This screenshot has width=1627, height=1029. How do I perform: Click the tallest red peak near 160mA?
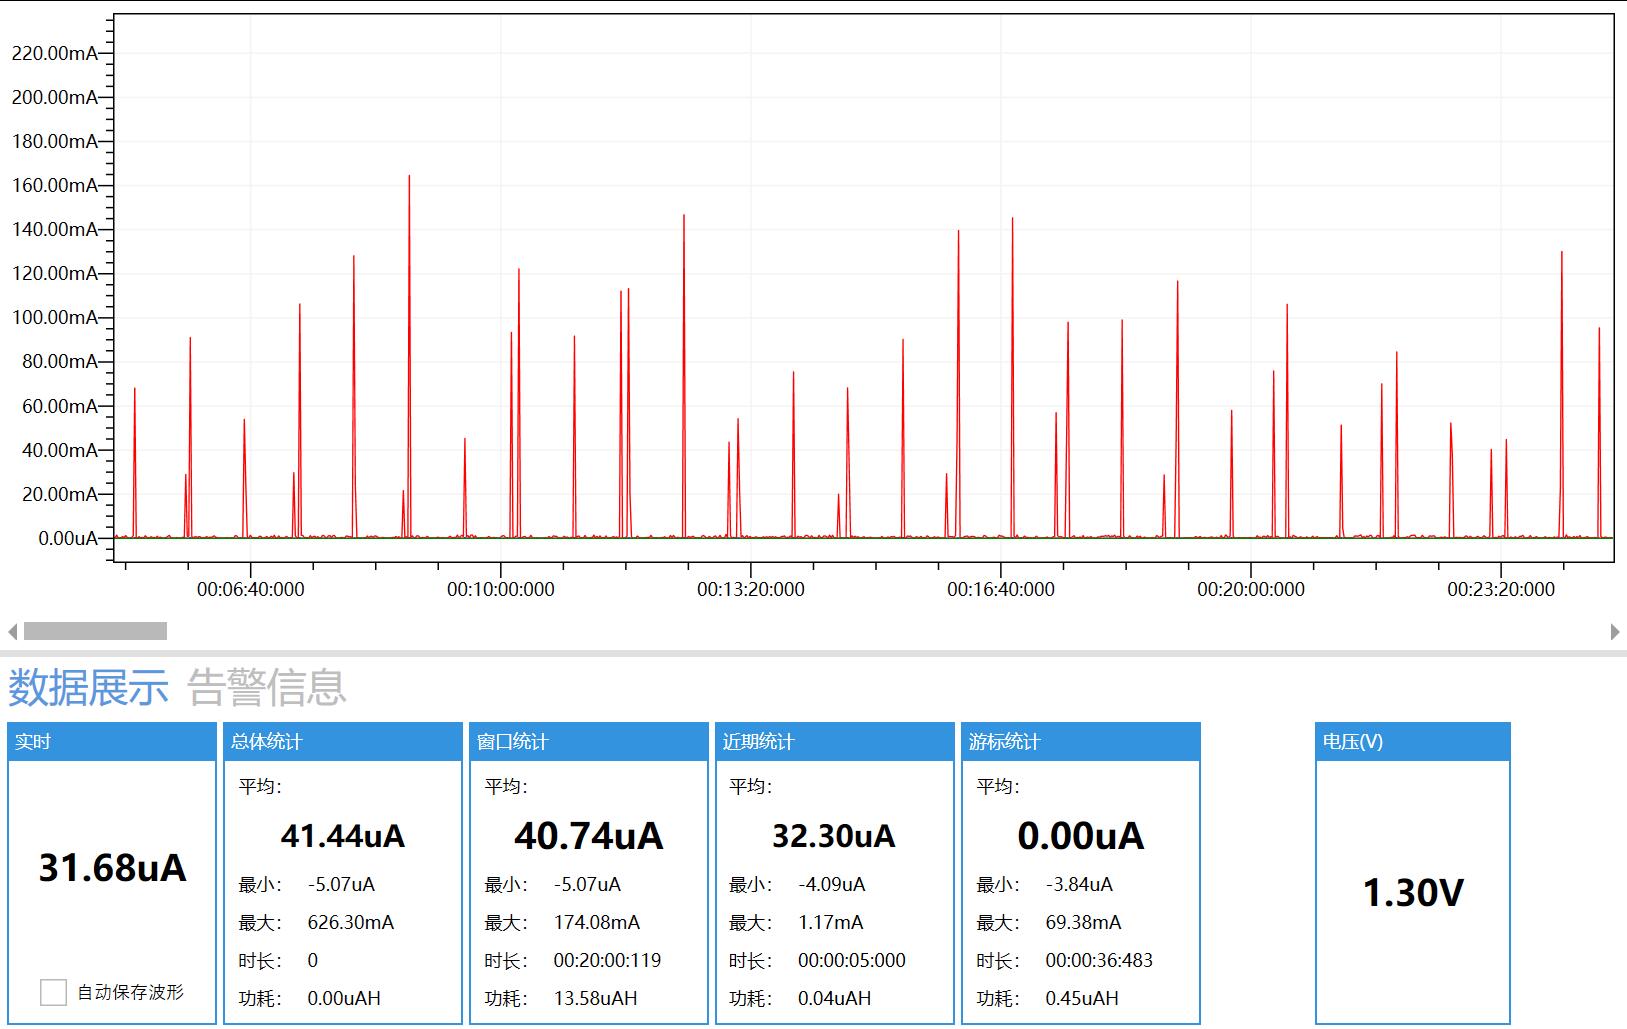pyautogui.click(x=409, y=180)
